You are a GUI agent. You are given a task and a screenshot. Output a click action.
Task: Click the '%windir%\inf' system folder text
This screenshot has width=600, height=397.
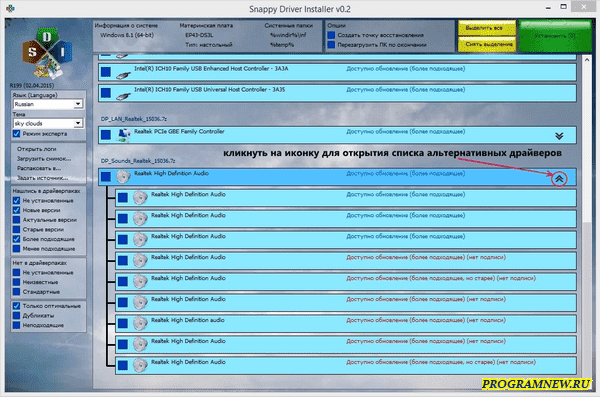[x=288, y=35]
